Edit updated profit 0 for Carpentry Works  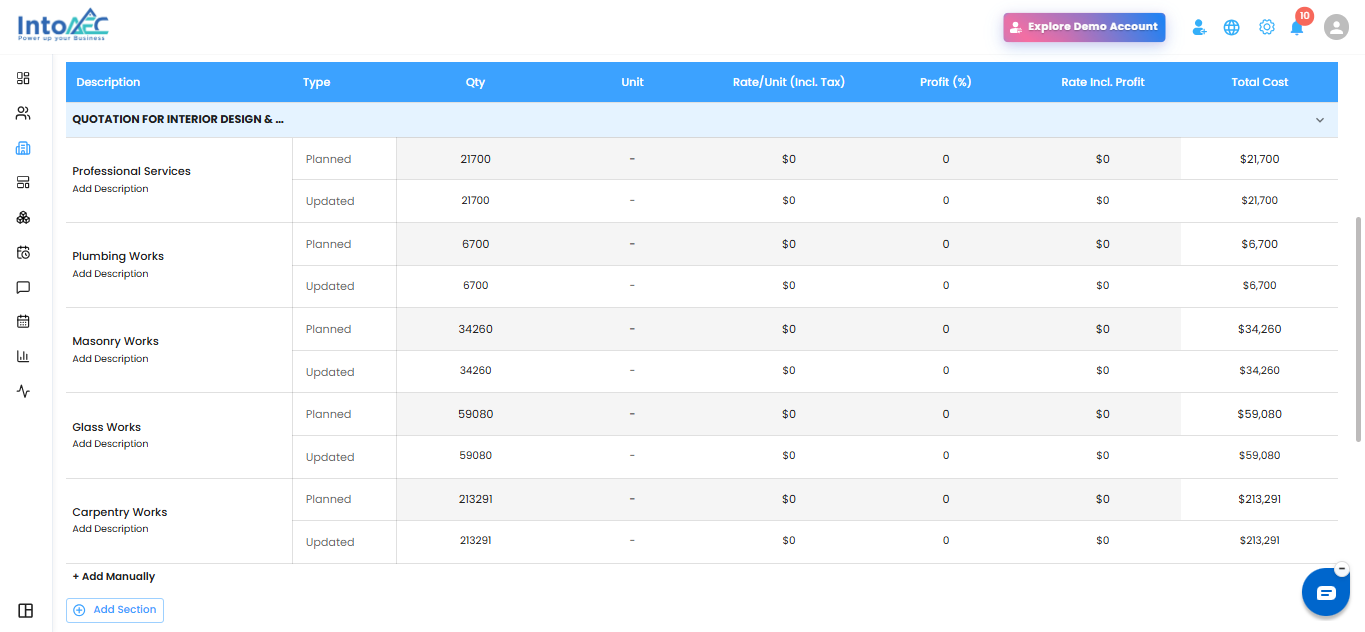click(946, 541)
